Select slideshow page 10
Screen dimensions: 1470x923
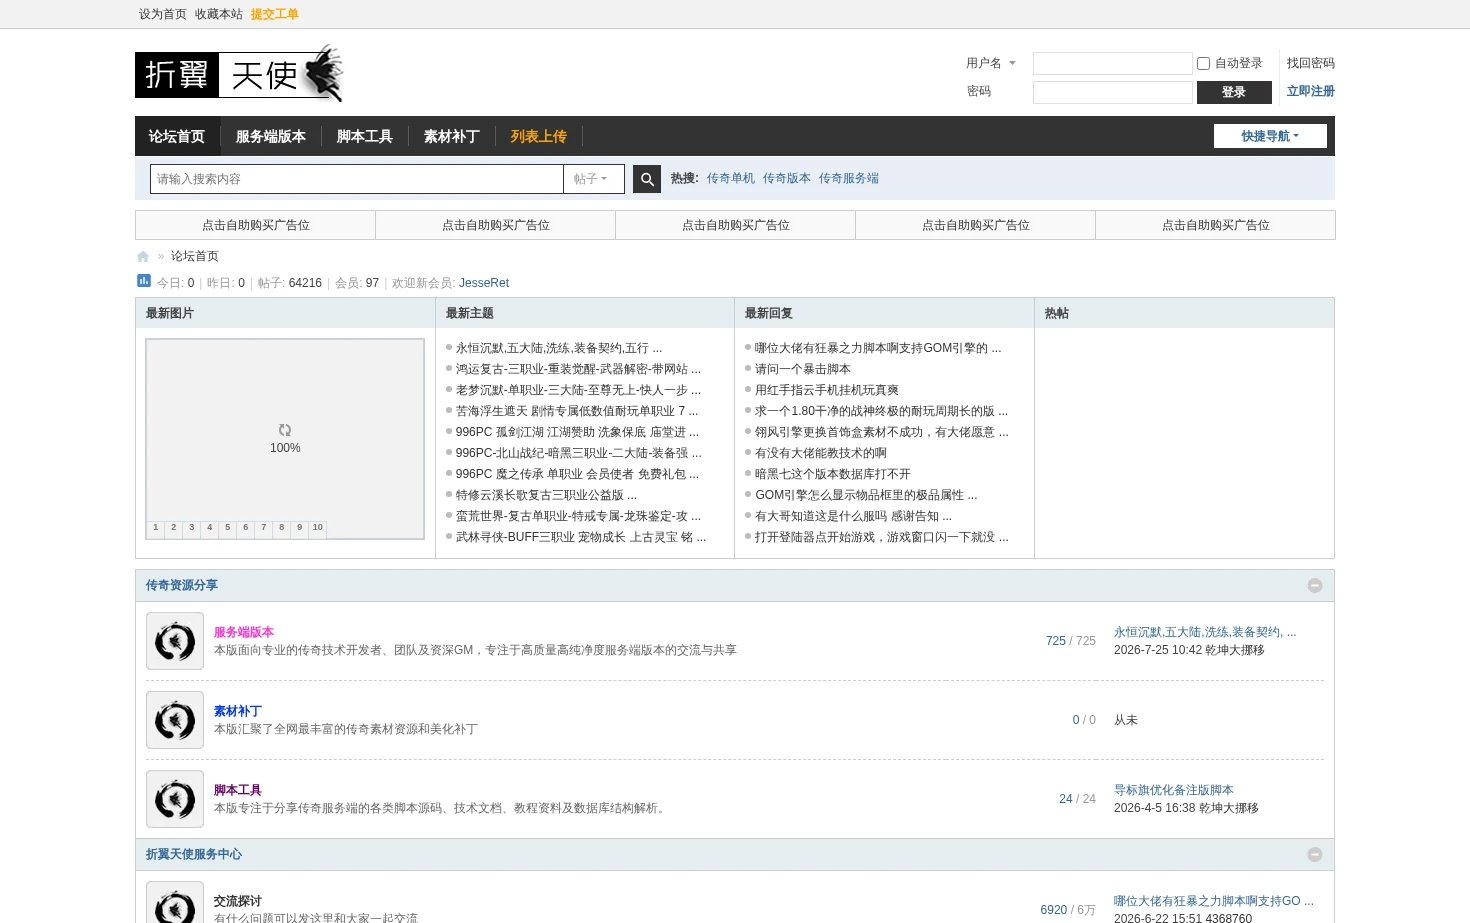click(x=318, y=528)
